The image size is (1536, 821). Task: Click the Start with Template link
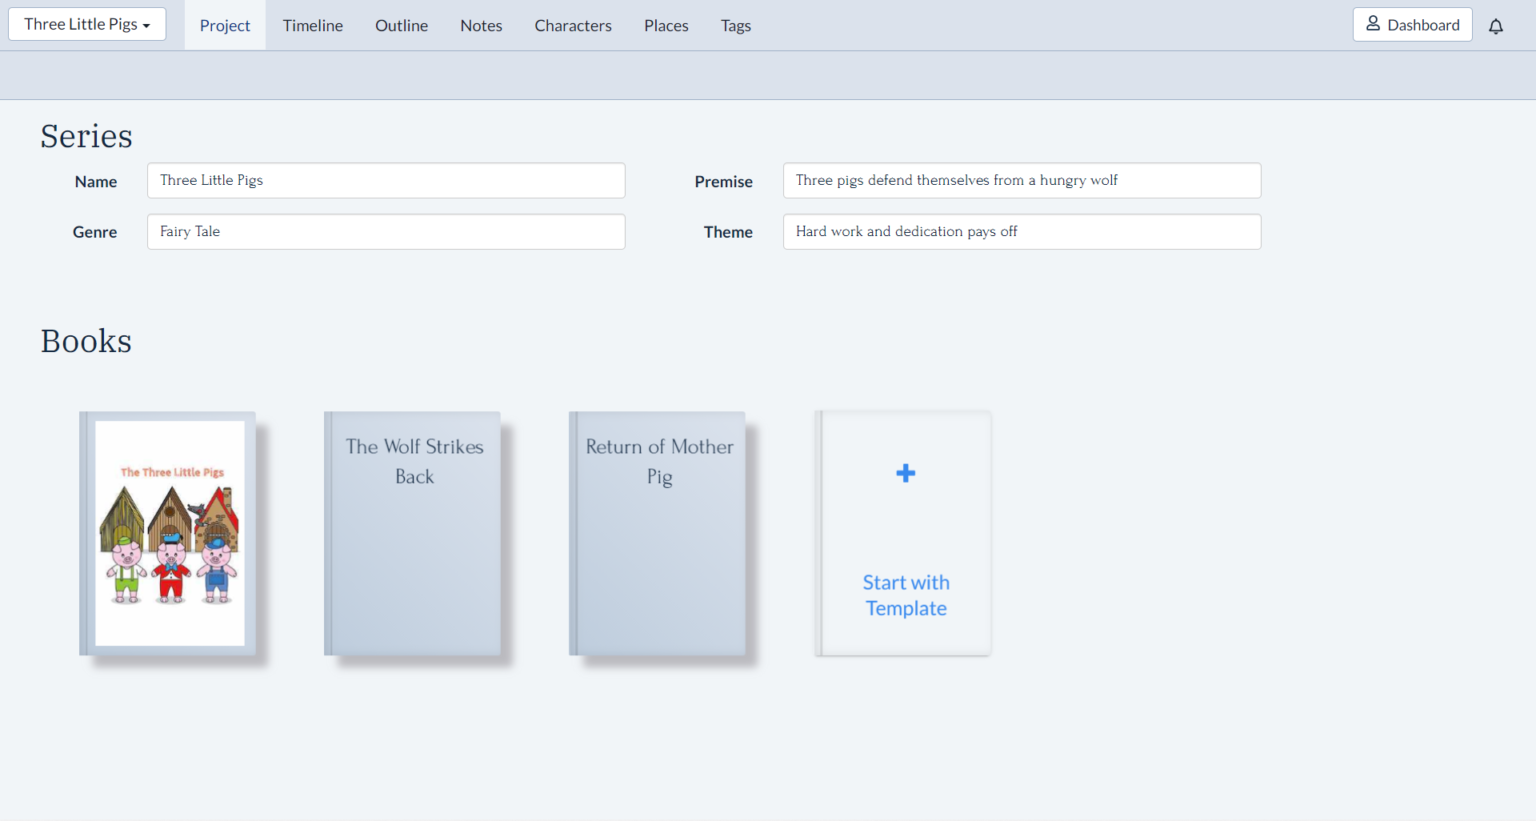click(x=906, y=595)
